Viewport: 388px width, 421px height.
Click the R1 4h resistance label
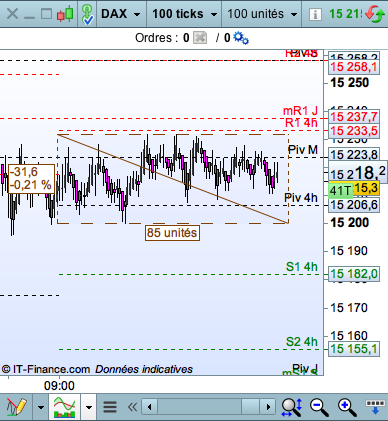click(301, 123)
